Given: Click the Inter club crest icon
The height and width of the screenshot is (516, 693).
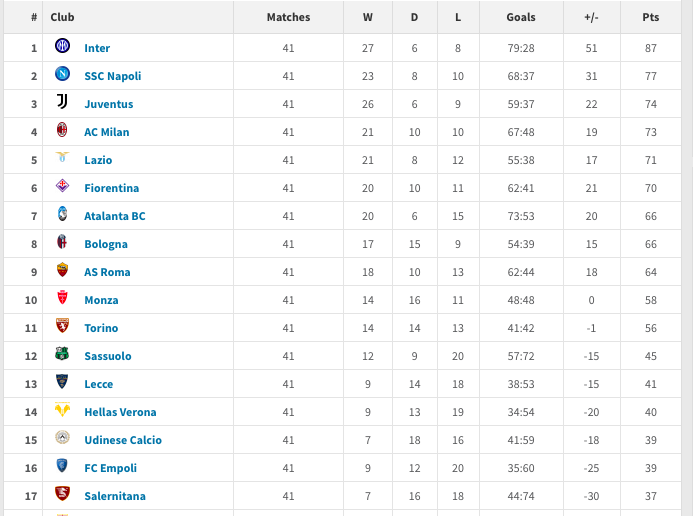Looking at the screenshot, I should (x=62, y=47).
